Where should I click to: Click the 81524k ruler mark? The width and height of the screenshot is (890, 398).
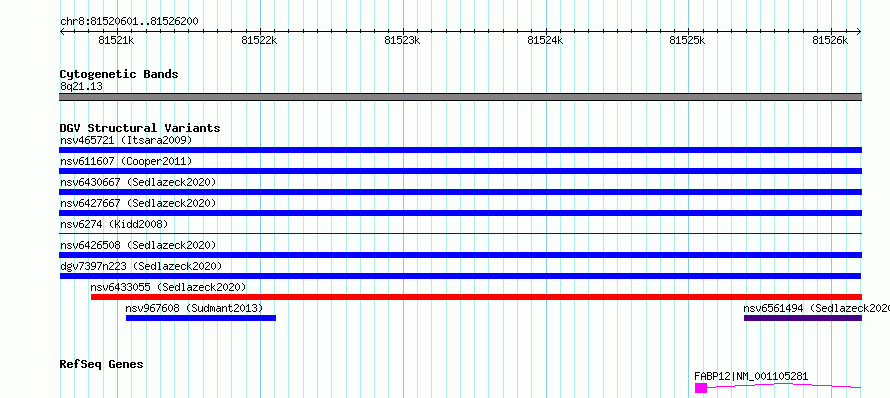[x=545, y=40]
